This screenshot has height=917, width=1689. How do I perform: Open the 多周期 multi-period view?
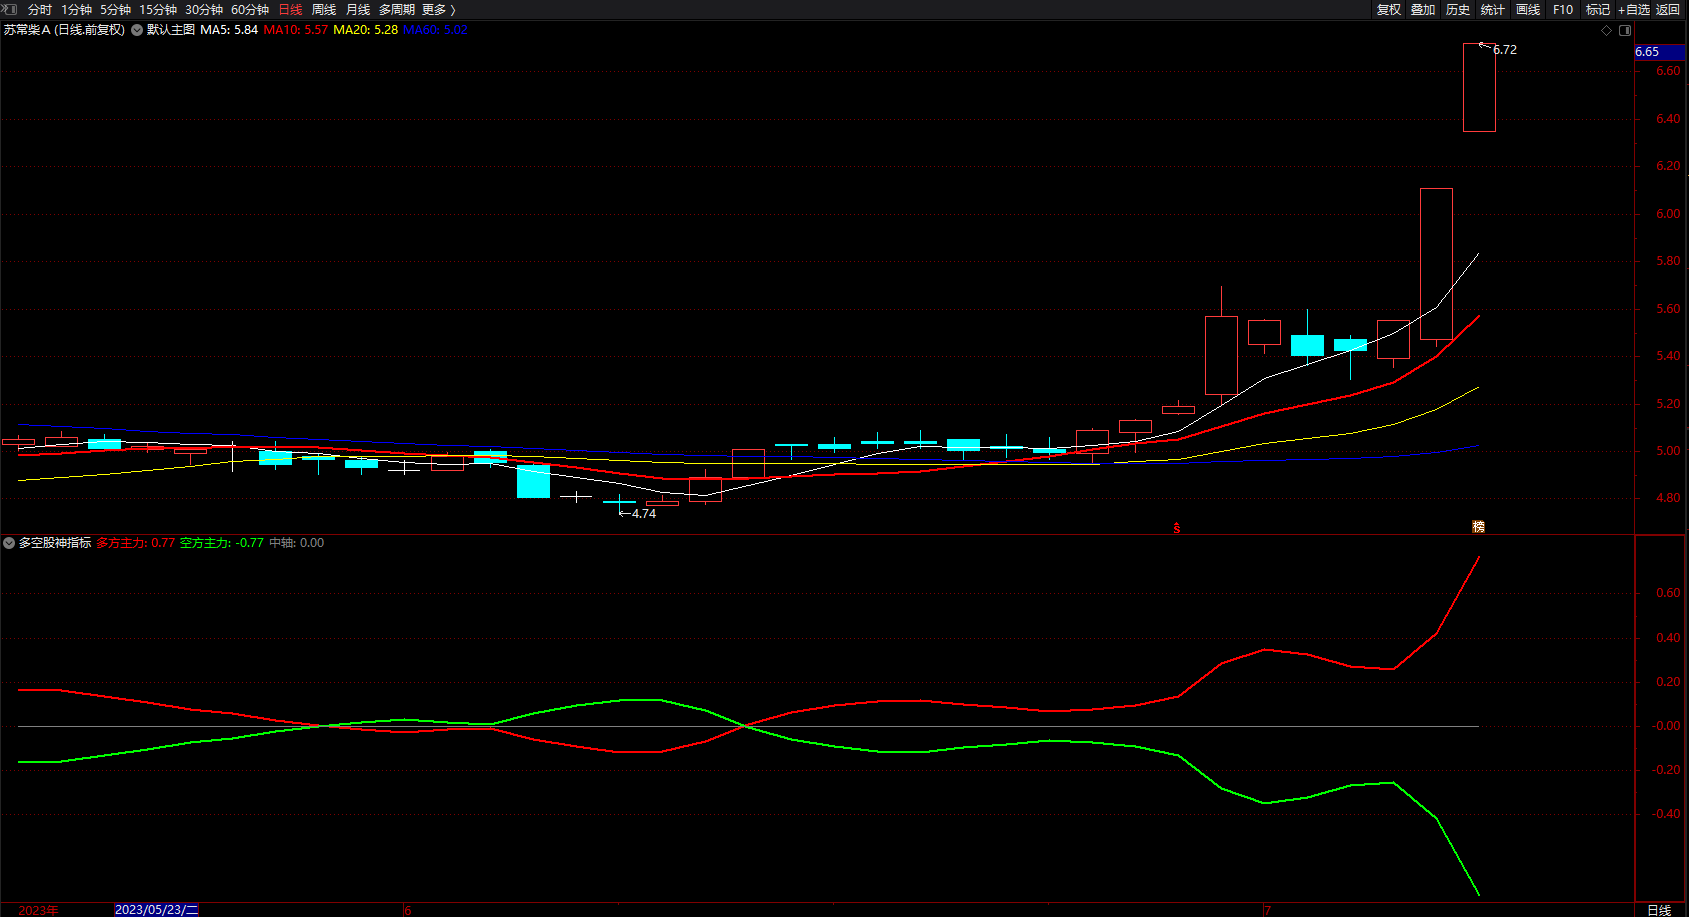tap(397, 9)
